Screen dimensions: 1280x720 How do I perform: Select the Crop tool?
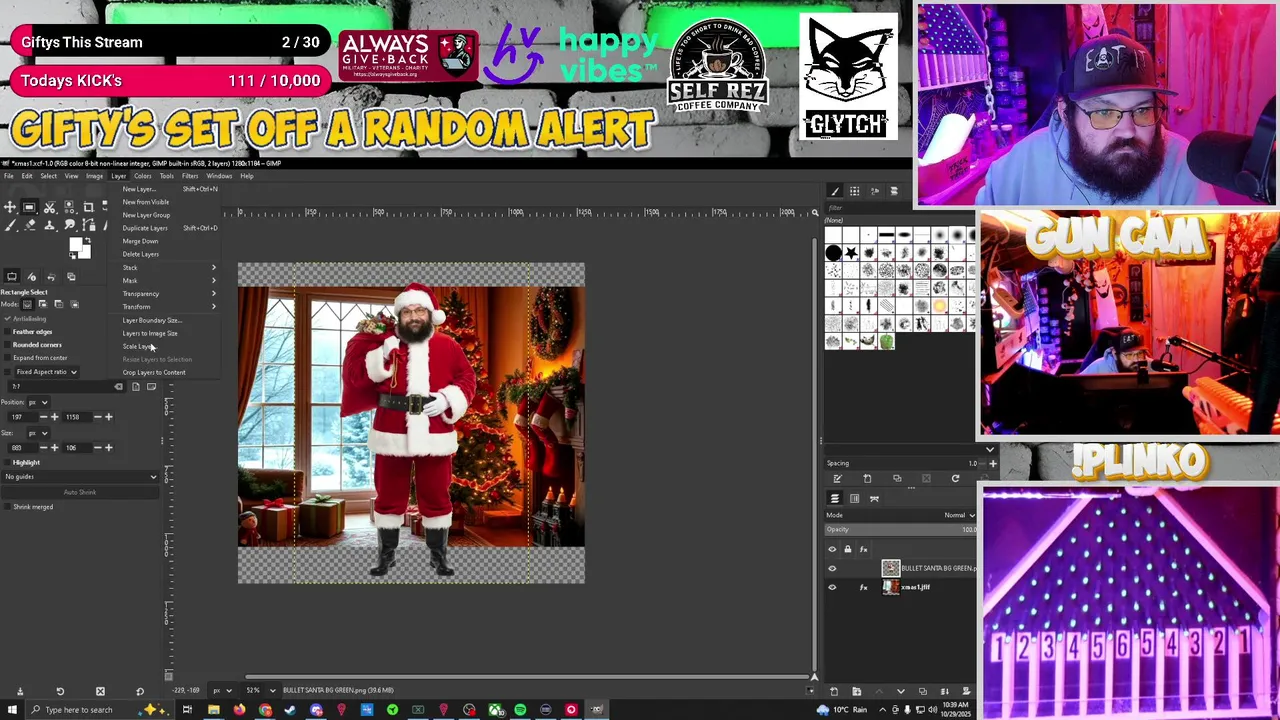[89, 207]
